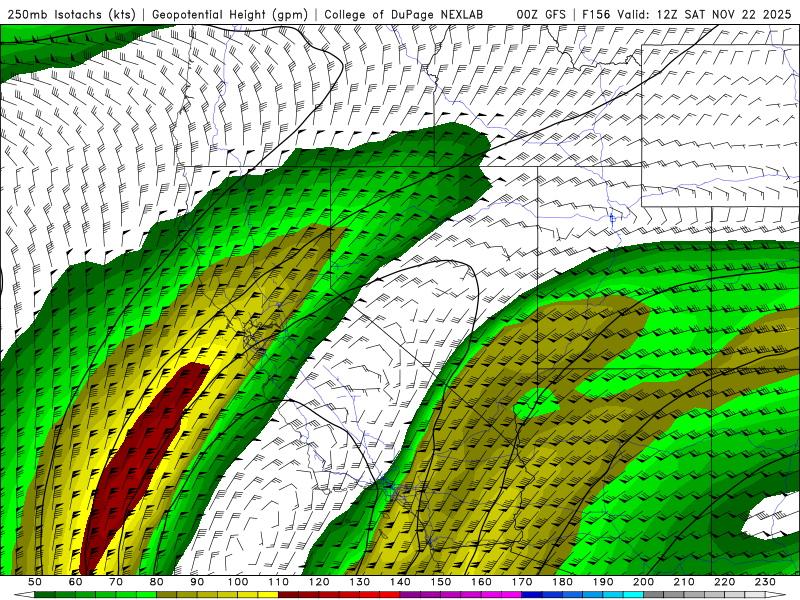
Task: Click the '250mb Isotachs (kts)' title text
Action: (71, 14)
